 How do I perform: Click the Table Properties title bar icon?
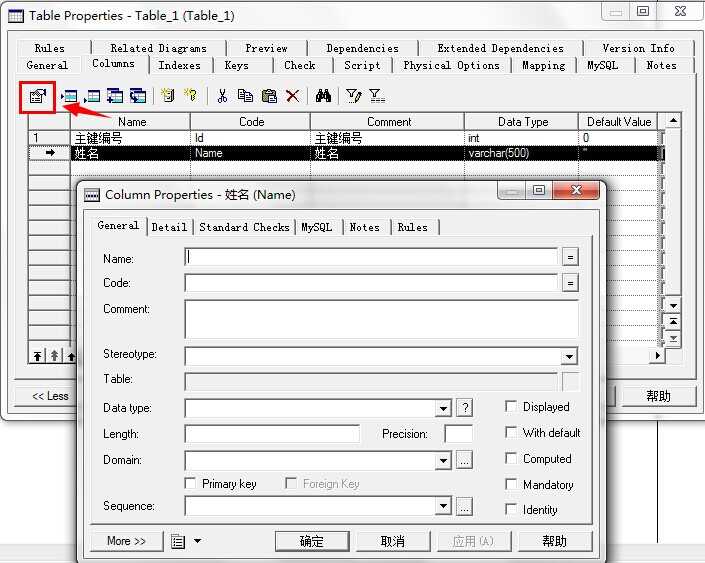coord(16,16)
